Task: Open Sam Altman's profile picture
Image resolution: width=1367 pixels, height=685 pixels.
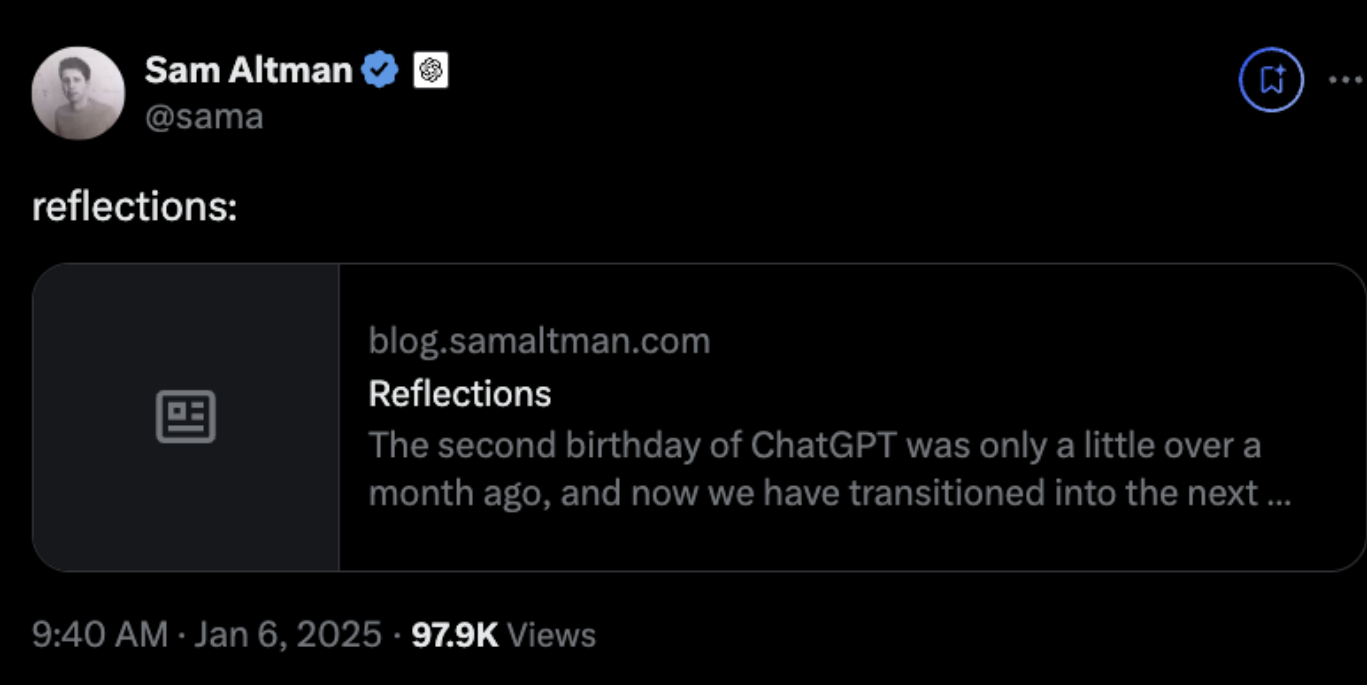Action: click(78, 93)
